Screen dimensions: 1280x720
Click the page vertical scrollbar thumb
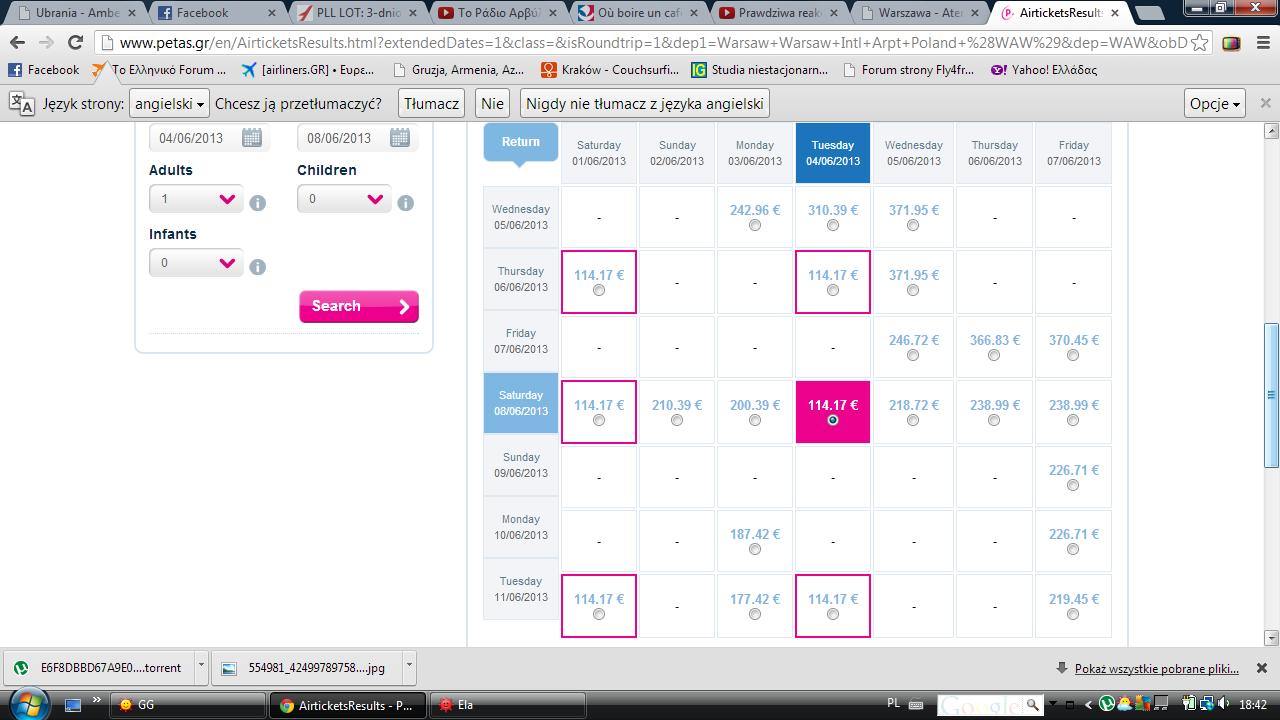pyautogui.click(x=1271, y=394)
